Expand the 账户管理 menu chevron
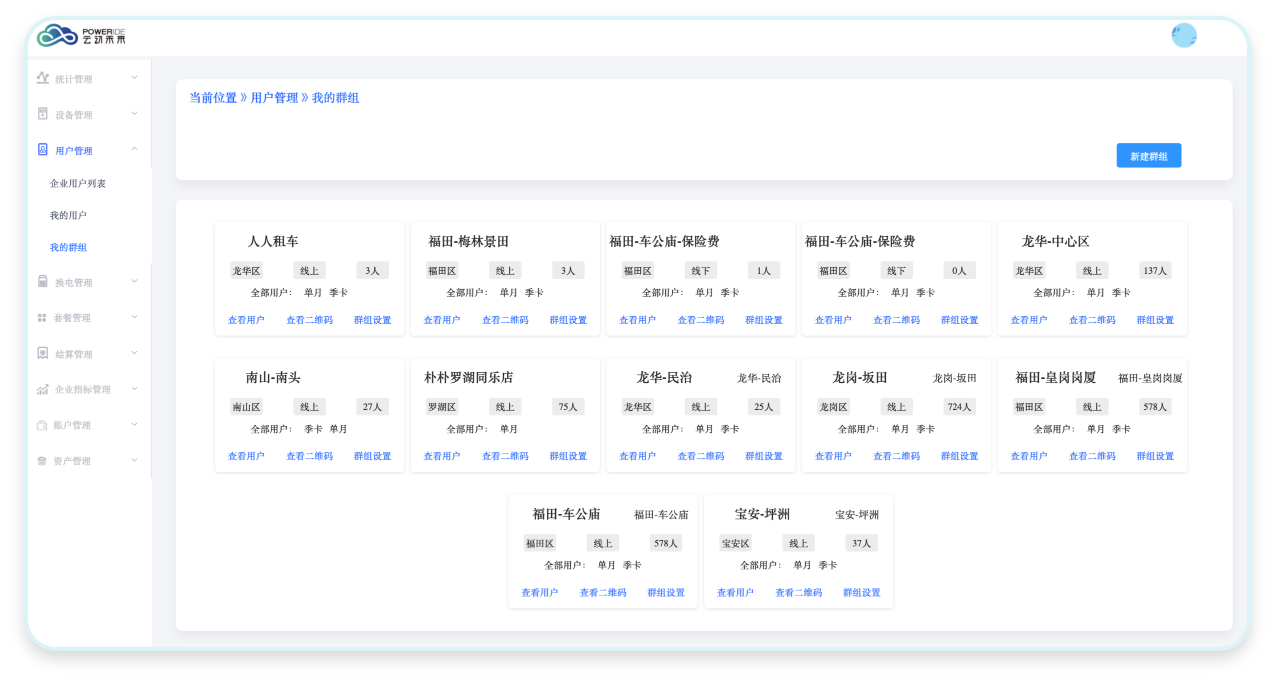Viewport: 1275px width, 683px height. 135,424
